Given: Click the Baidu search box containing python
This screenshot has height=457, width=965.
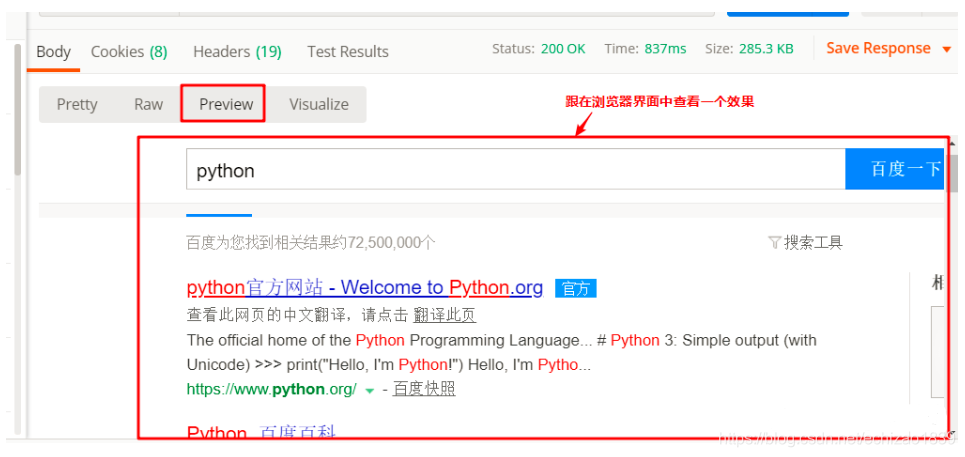Looking at the screenshot, I should tap(516, 169).
